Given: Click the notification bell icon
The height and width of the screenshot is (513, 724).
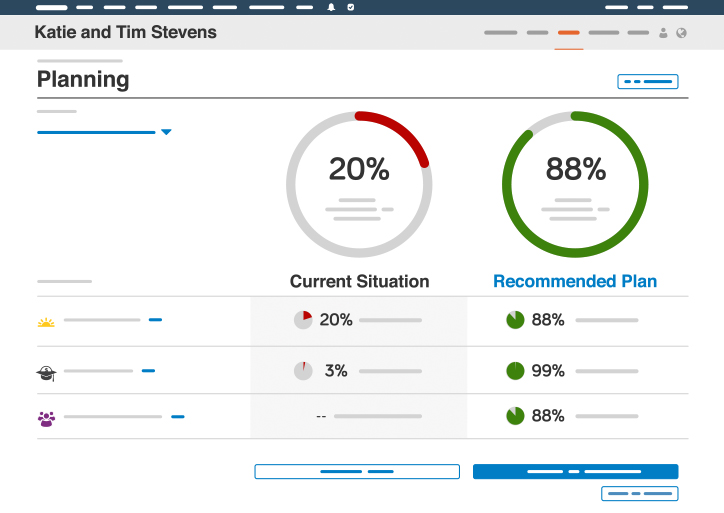Looking at the screenshot, I should (x=331, y=7).
